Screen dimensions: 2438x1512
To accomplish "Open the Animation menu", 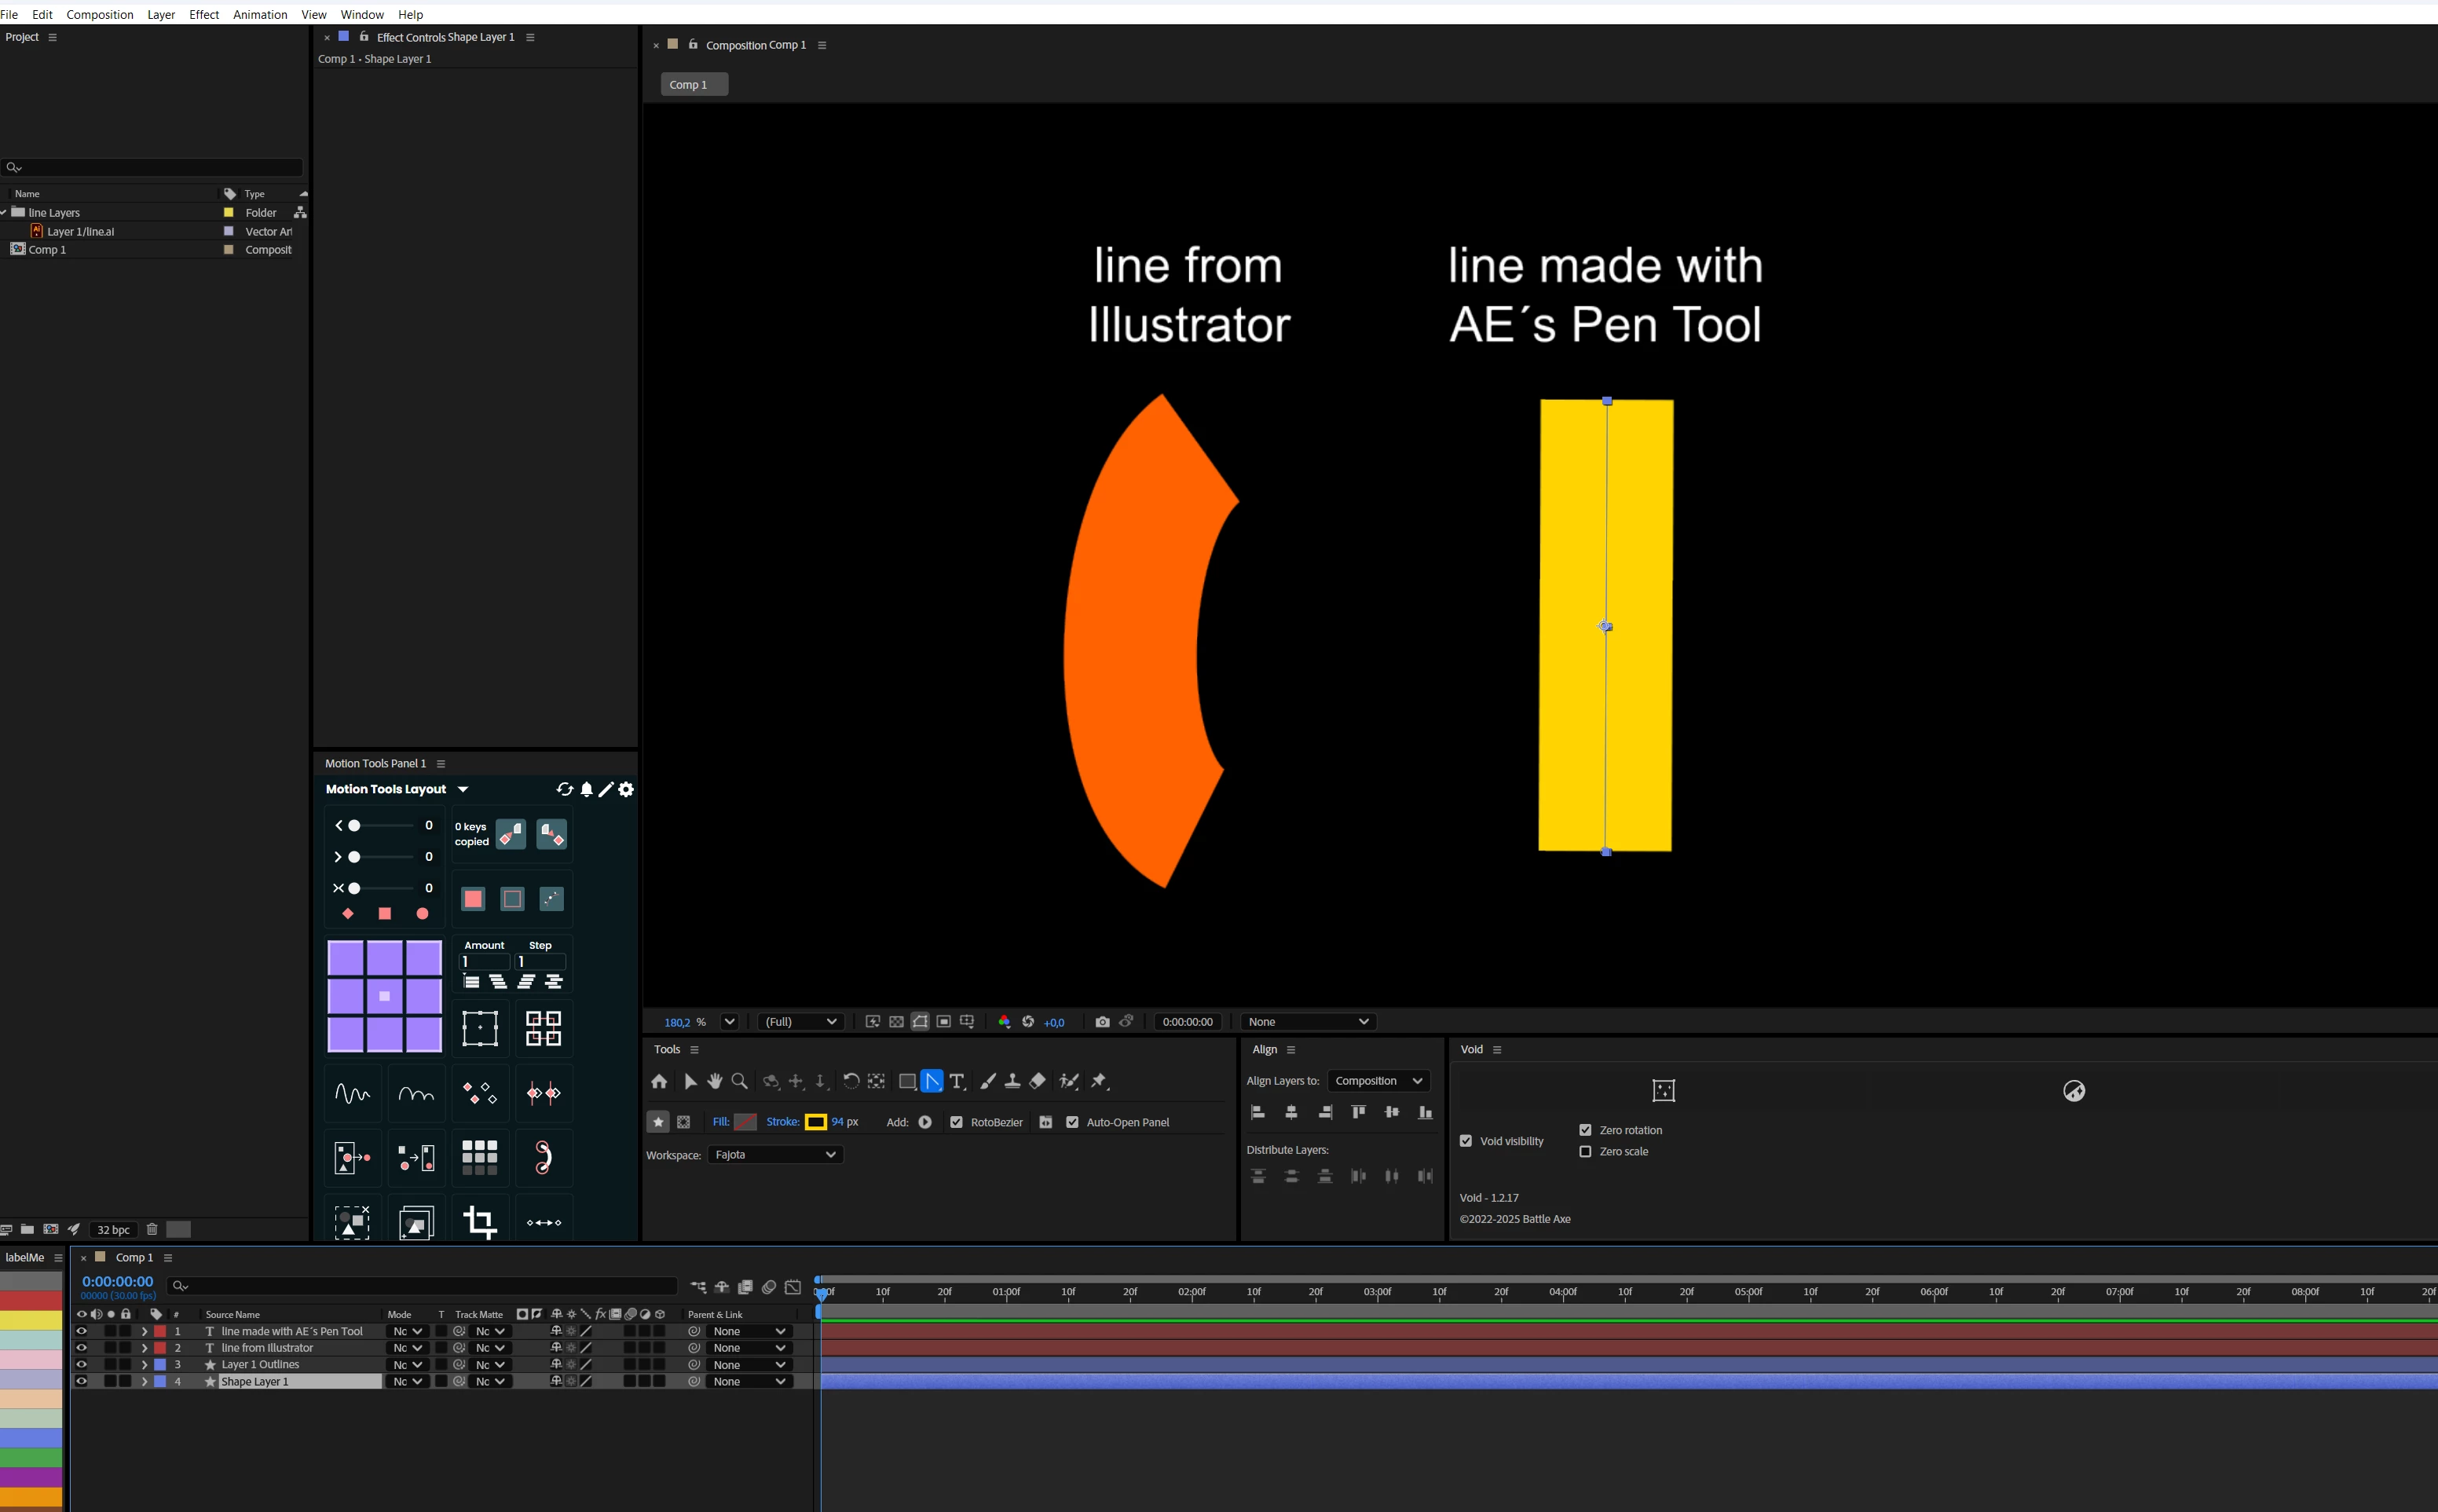I will (260, 14).
